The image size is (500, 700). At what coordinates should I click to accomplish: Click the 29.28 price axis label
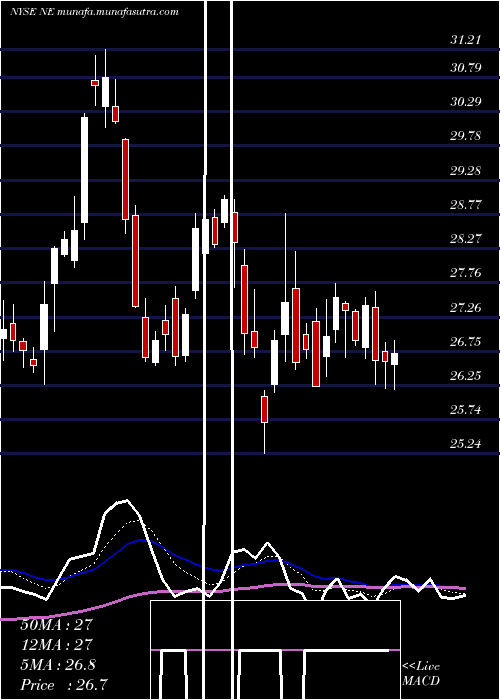point(465,170)
